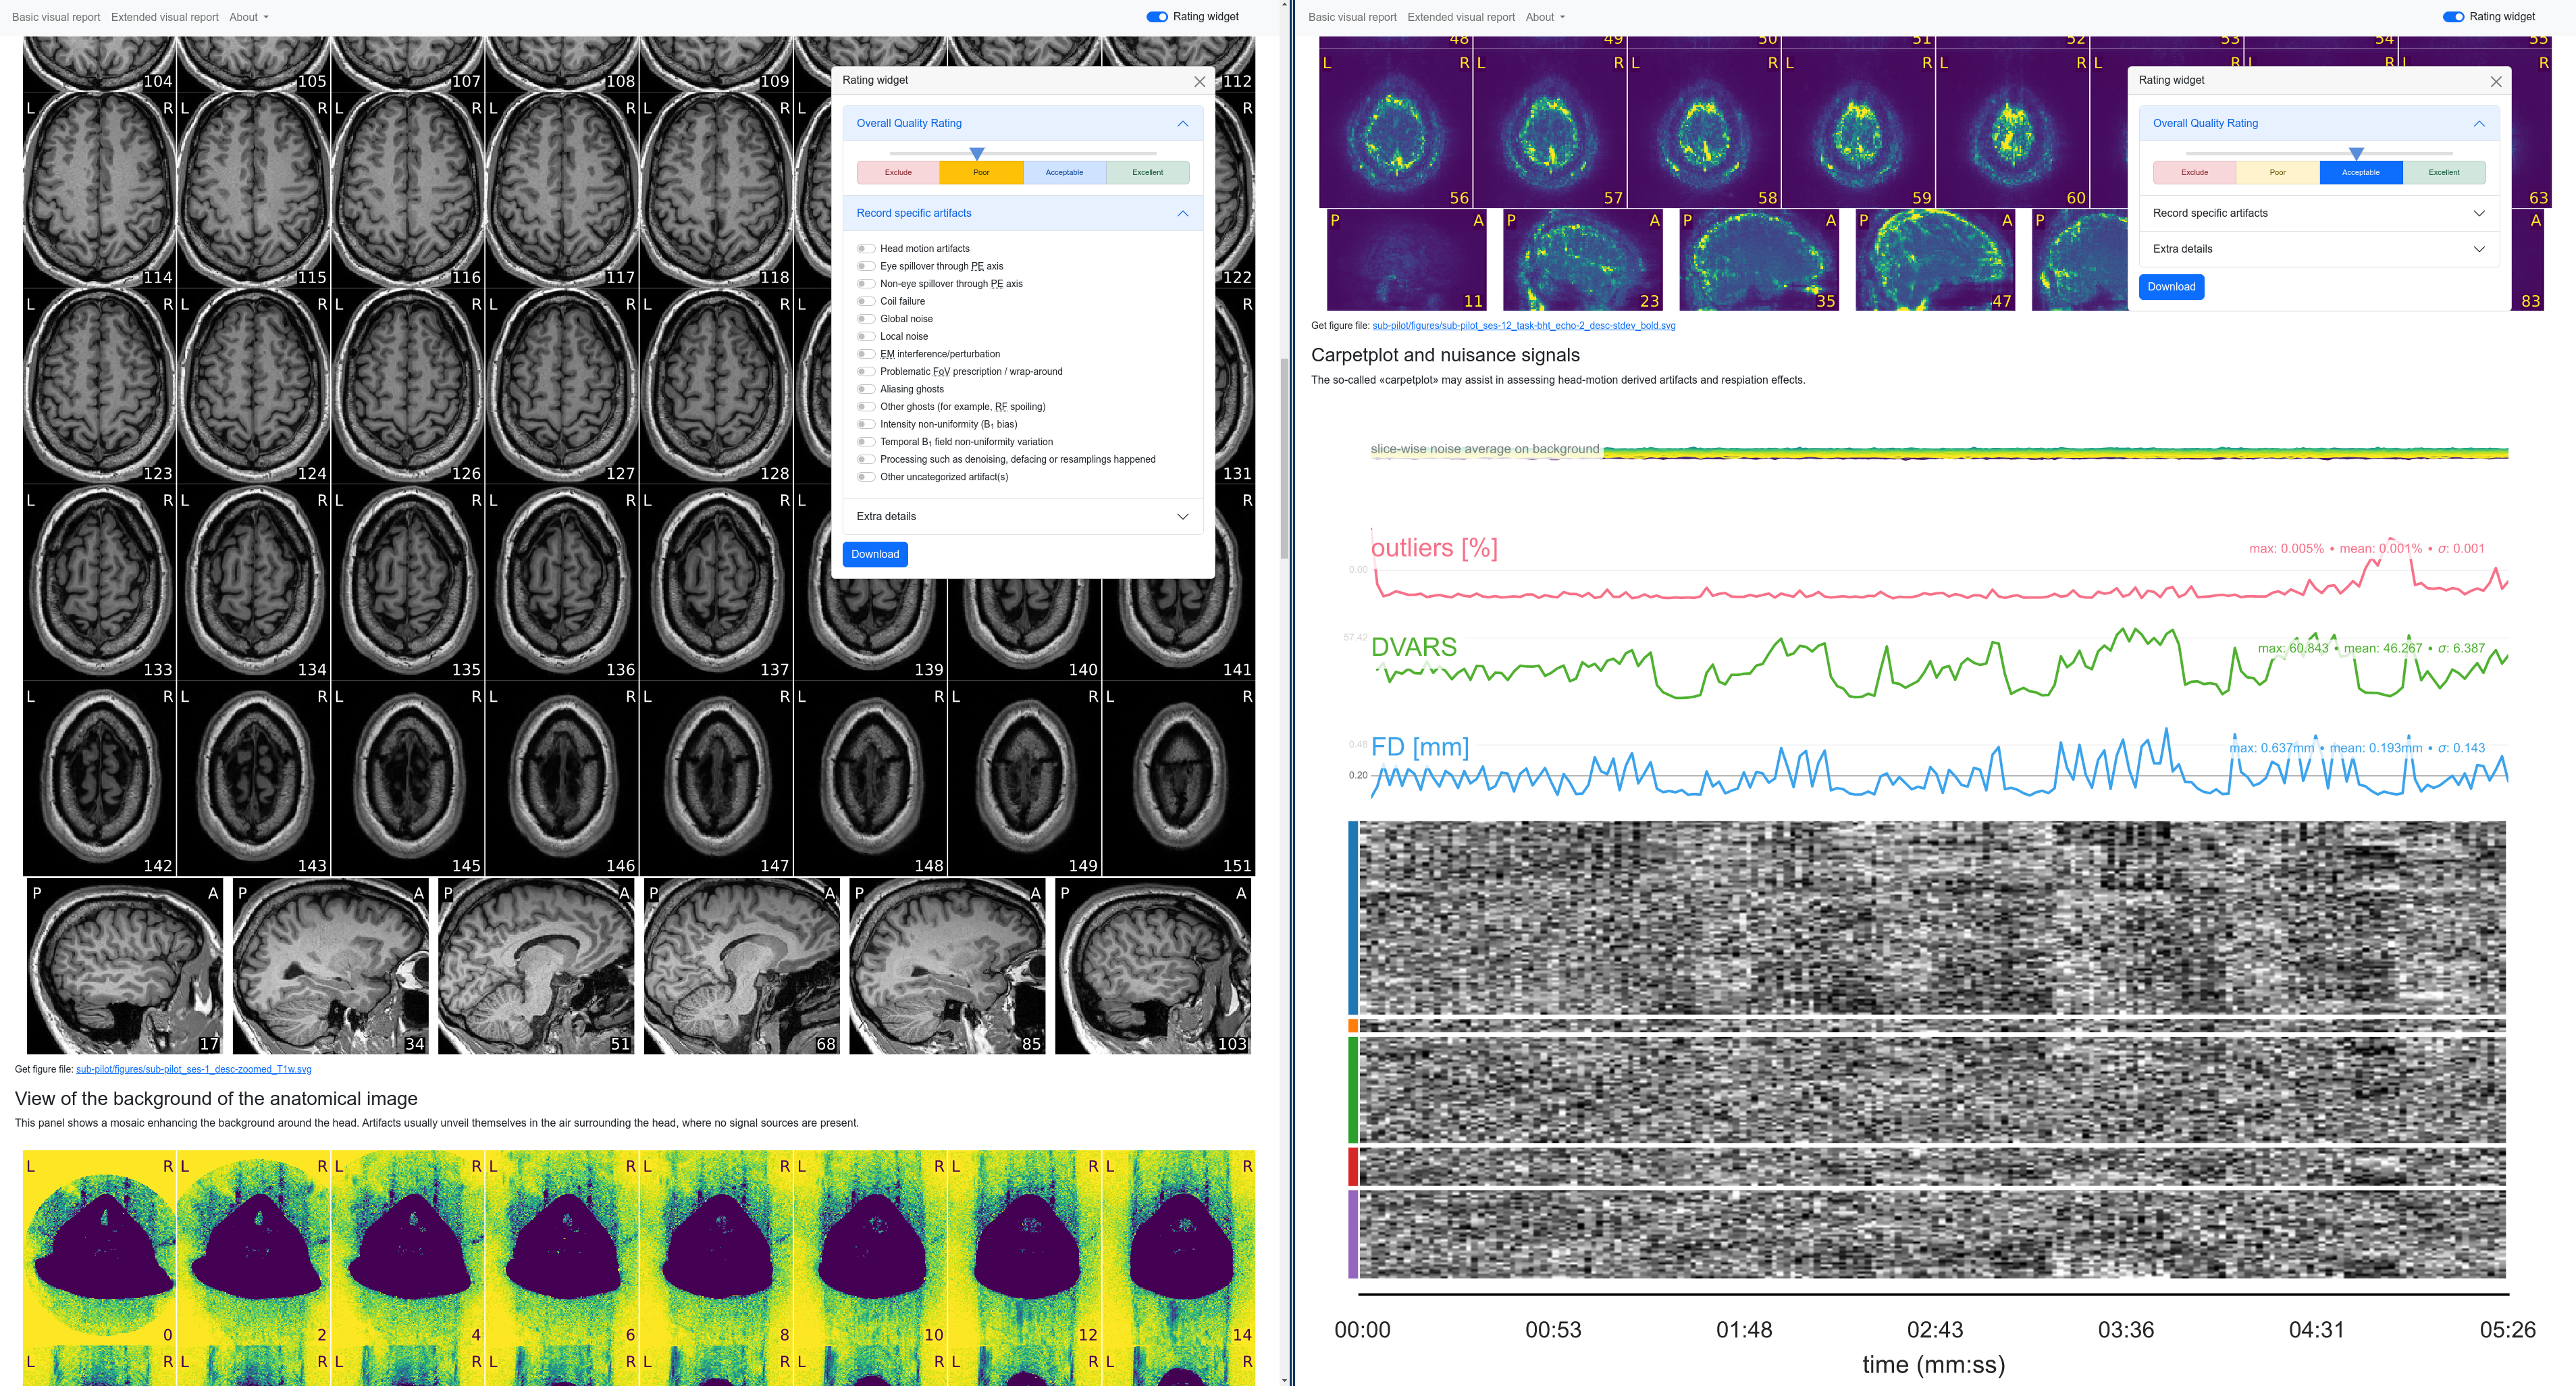This screenshot has width=2576, height=1386.
Task: Collapse left Overall Quality Rating chevron
Action: pyautogui.click(x=1182, y=123)
